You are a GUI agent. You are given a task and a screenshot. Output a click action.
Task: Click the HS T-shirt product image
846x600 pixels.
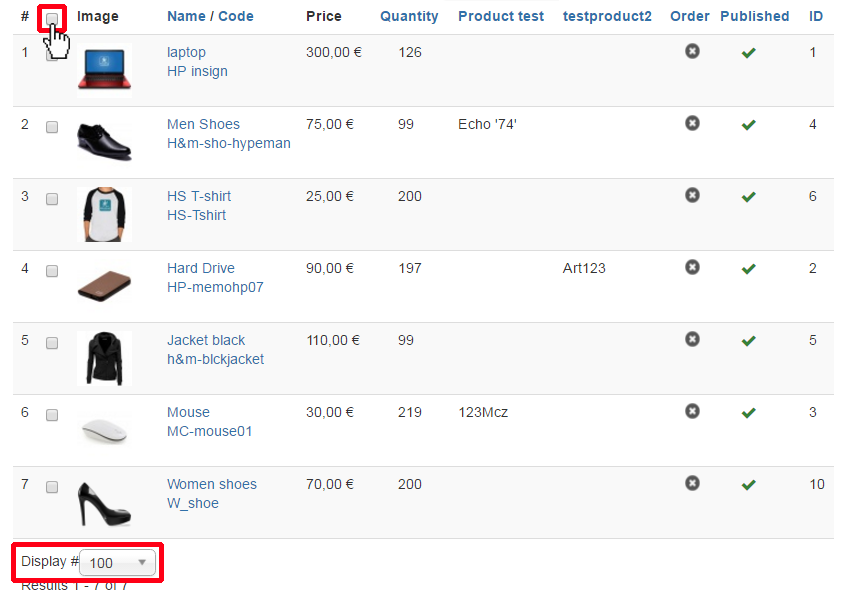[104, 214]
